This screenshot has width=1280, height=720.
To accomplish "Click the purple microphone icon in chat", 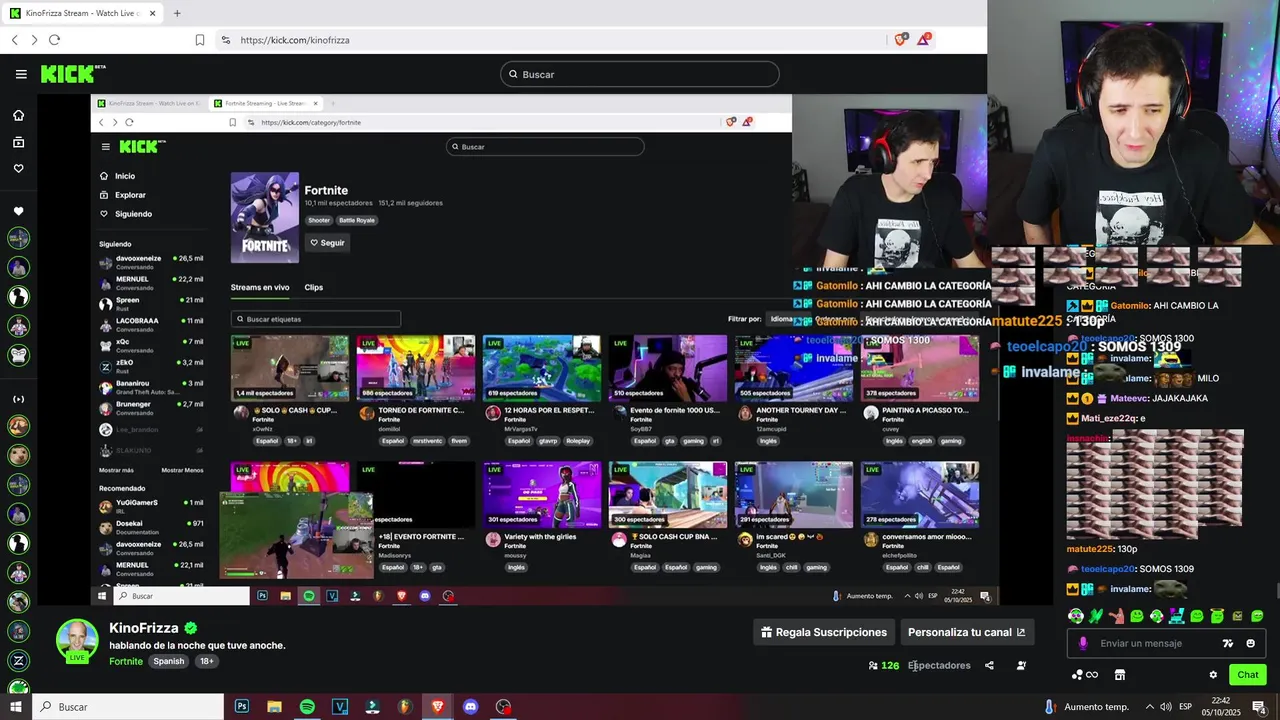I will tap(1083, 643).
